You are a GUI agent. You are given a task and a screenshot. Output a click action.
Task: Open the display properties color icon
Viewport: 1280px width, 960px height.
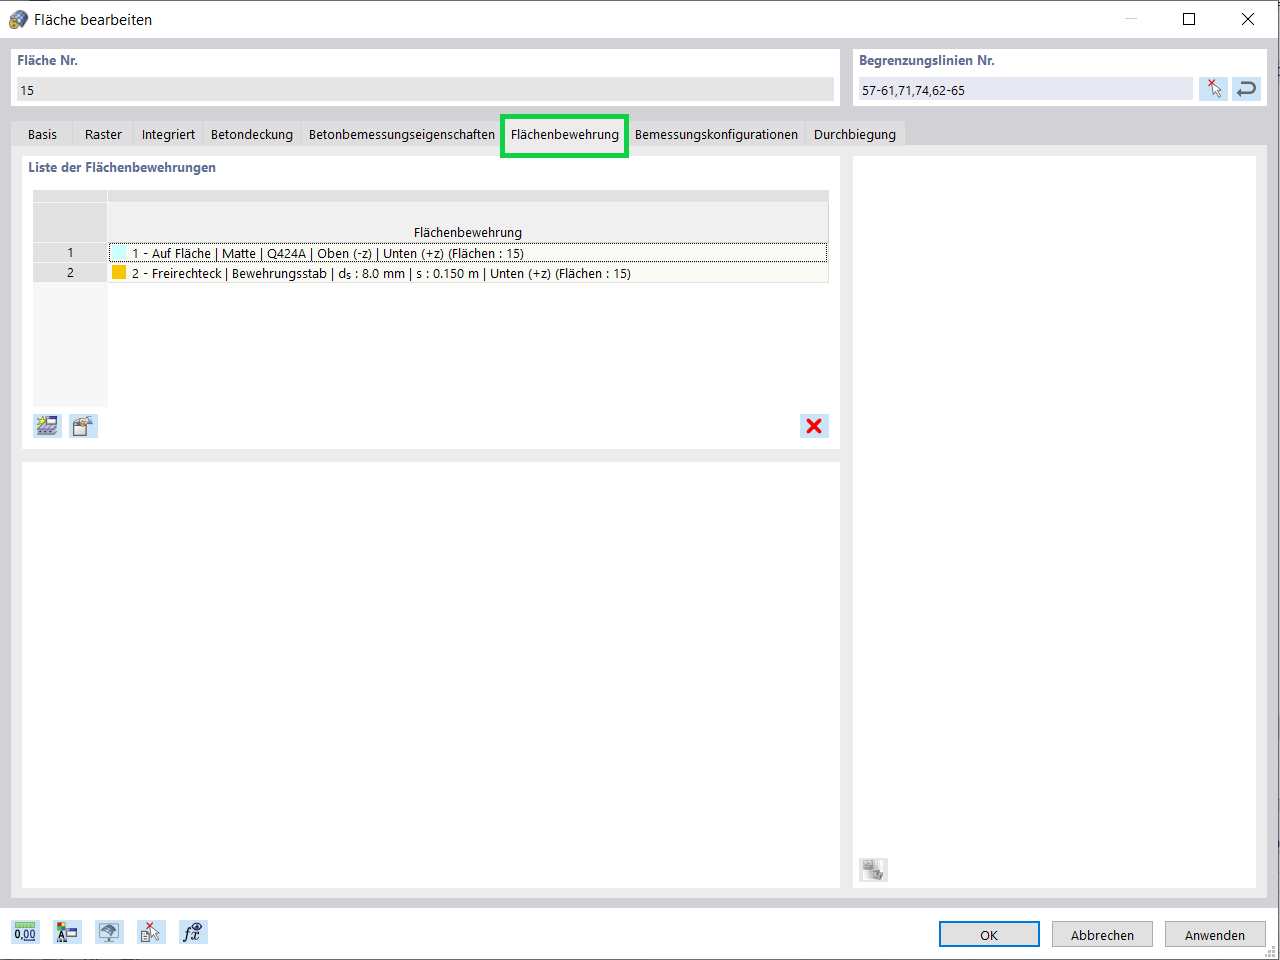point(67,932)
